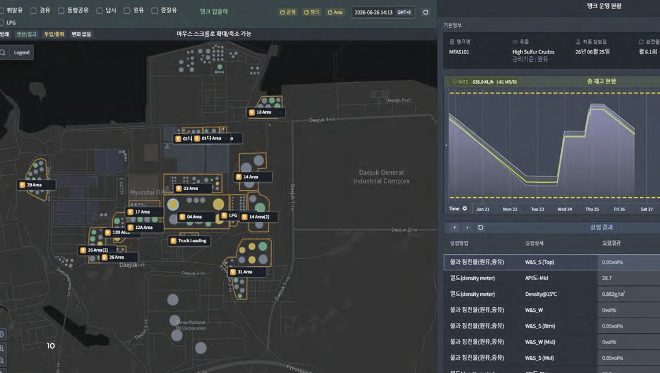The height and width of the screenshot is (373, 660).
Task: Click the 14 Area map pin icon
Action: click(239, 177)
